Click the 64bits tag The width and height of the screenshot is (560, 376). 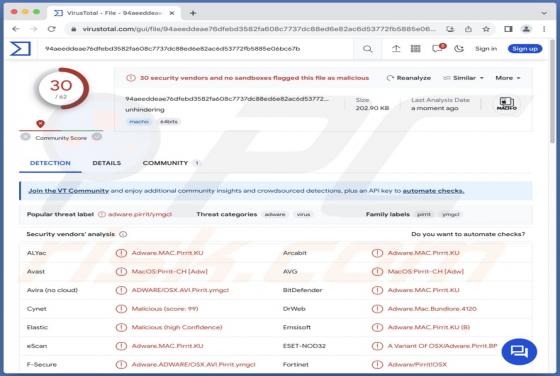tap(169, 122)
